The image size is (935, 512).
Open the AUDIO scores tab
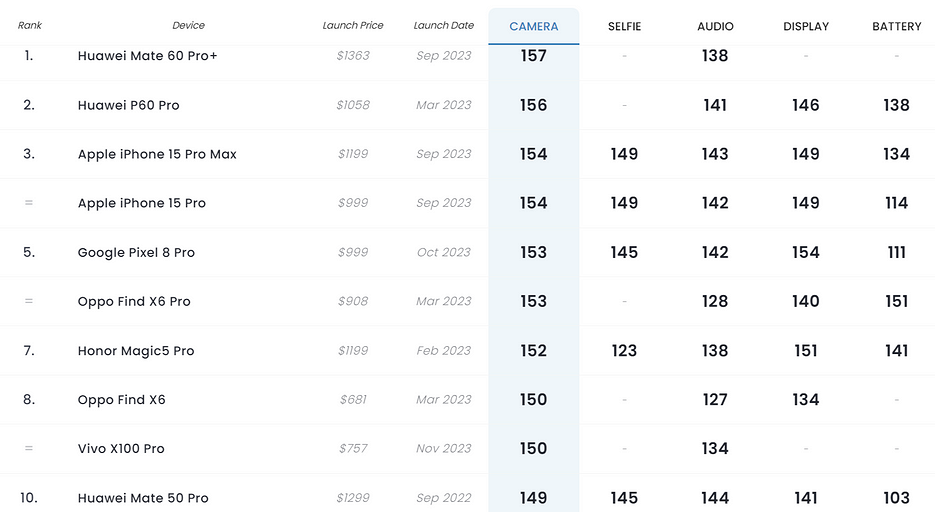pyautogui.click(x=715, y=26)
